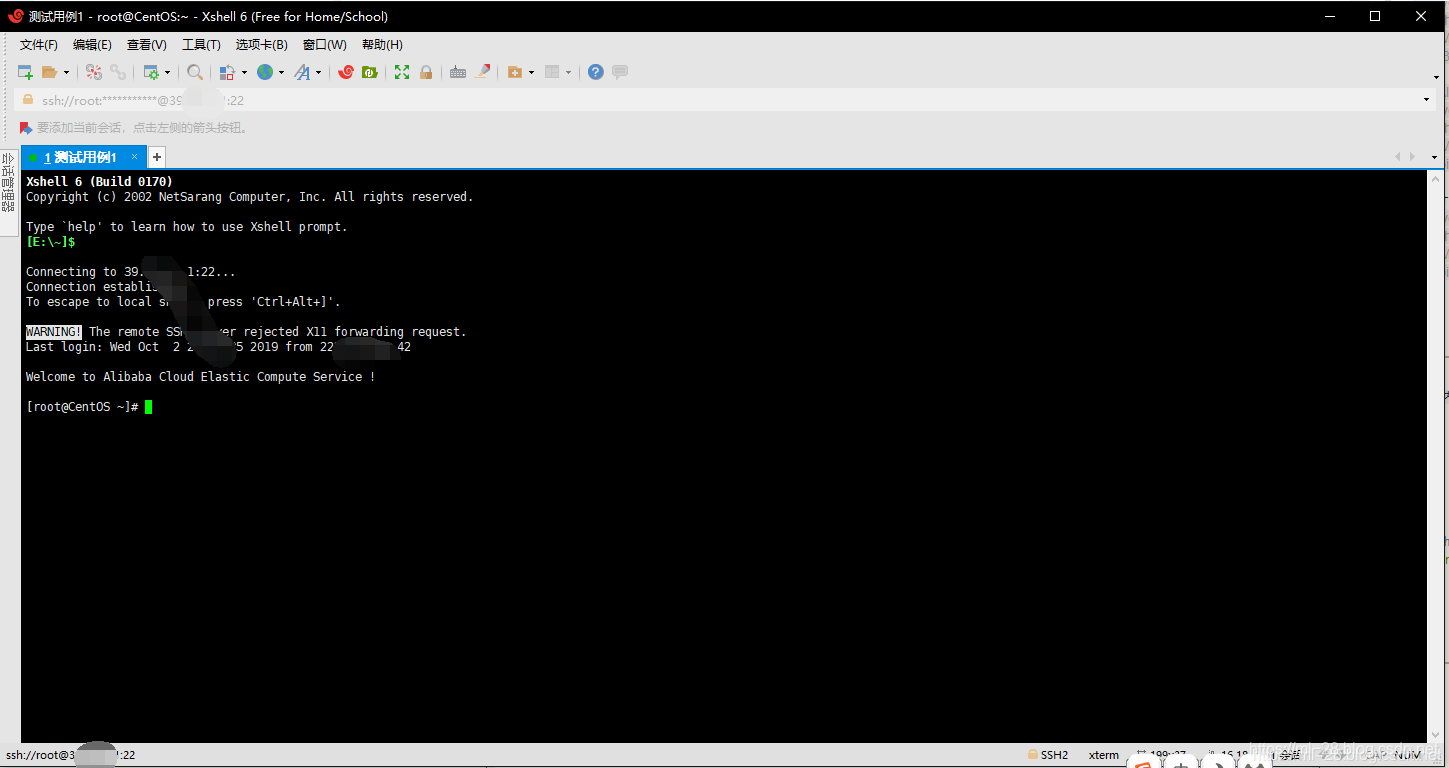
Task: Open the 窗口(W) menu
Action: click(325, 45)
